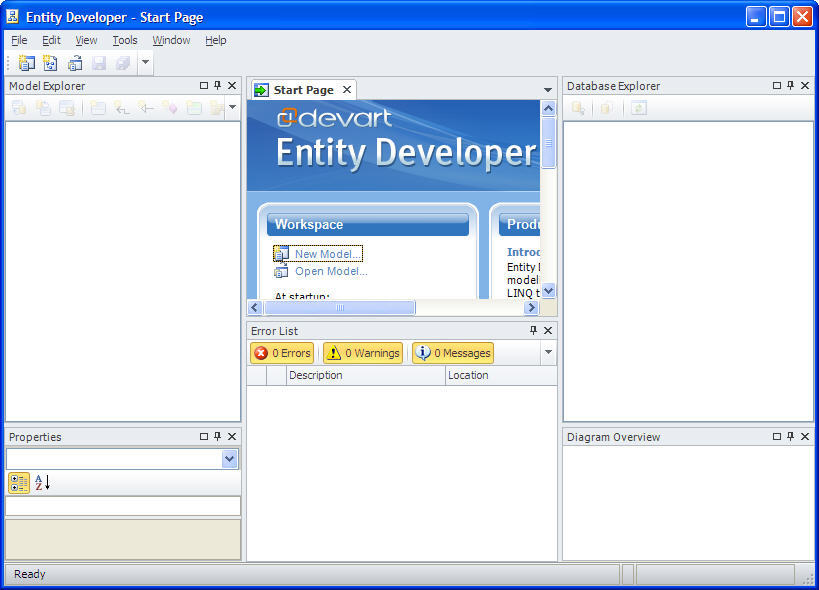This screenshot has width=819, height=590.
Task: Close the Model Explorer panel
Action: pos(232,86)
